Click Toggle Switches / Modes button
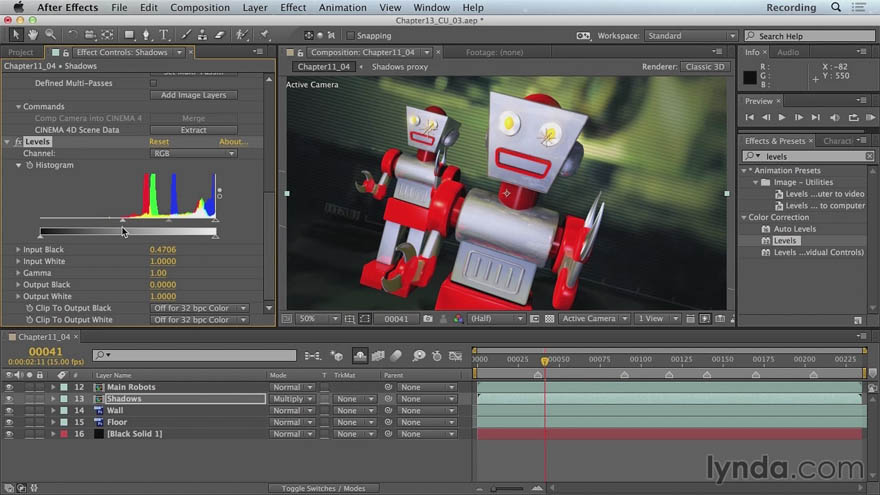Image resolution: width=880 pixels, height=495 pixels. pos(323,488)
